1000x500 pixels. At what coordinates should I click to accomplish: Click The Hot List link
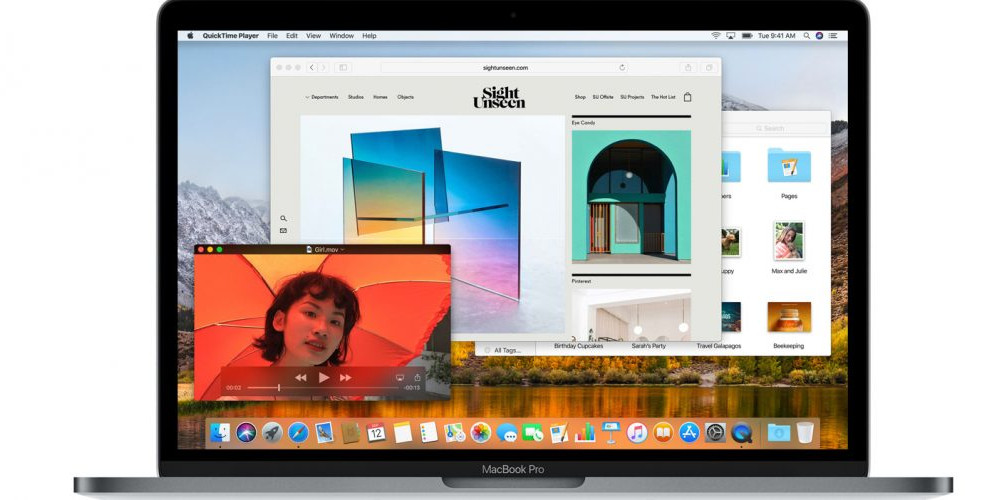[663, 97]
